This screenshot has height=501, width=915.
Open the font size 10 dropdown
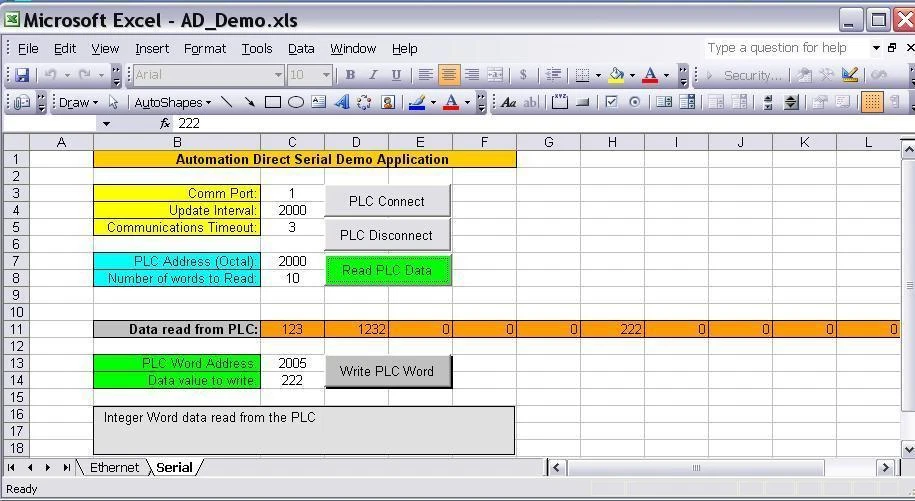[326, 75]
